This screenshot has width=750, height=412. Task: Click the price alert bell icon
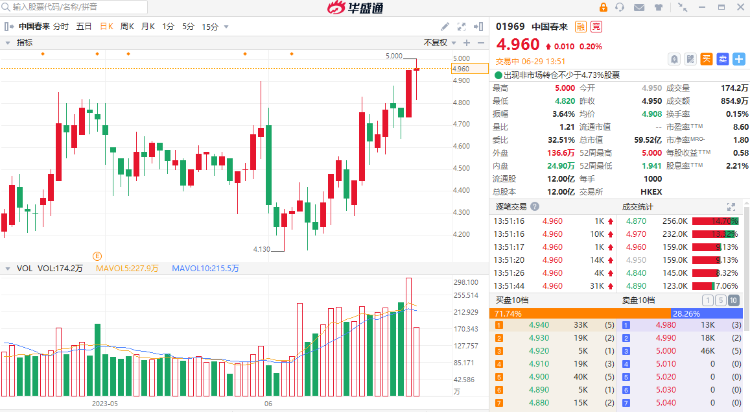[674, 59]
